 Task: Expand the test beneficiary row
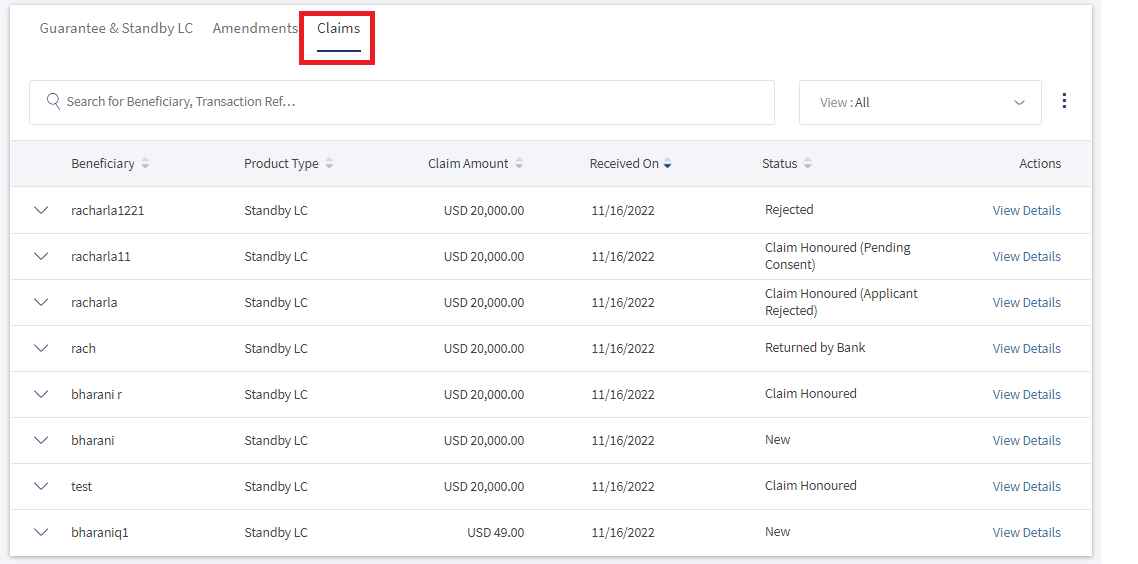(x=41, y=486)
